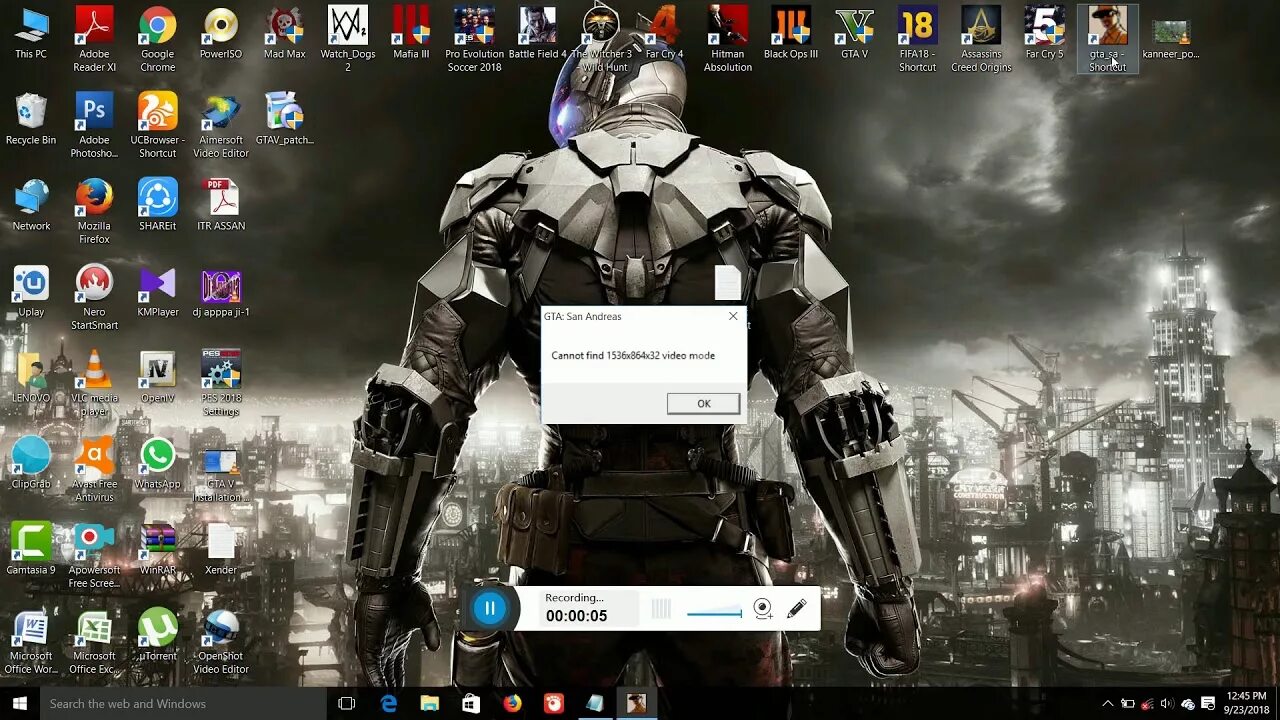Select the Black Ops III shortcut

click(x=791, y=33)
